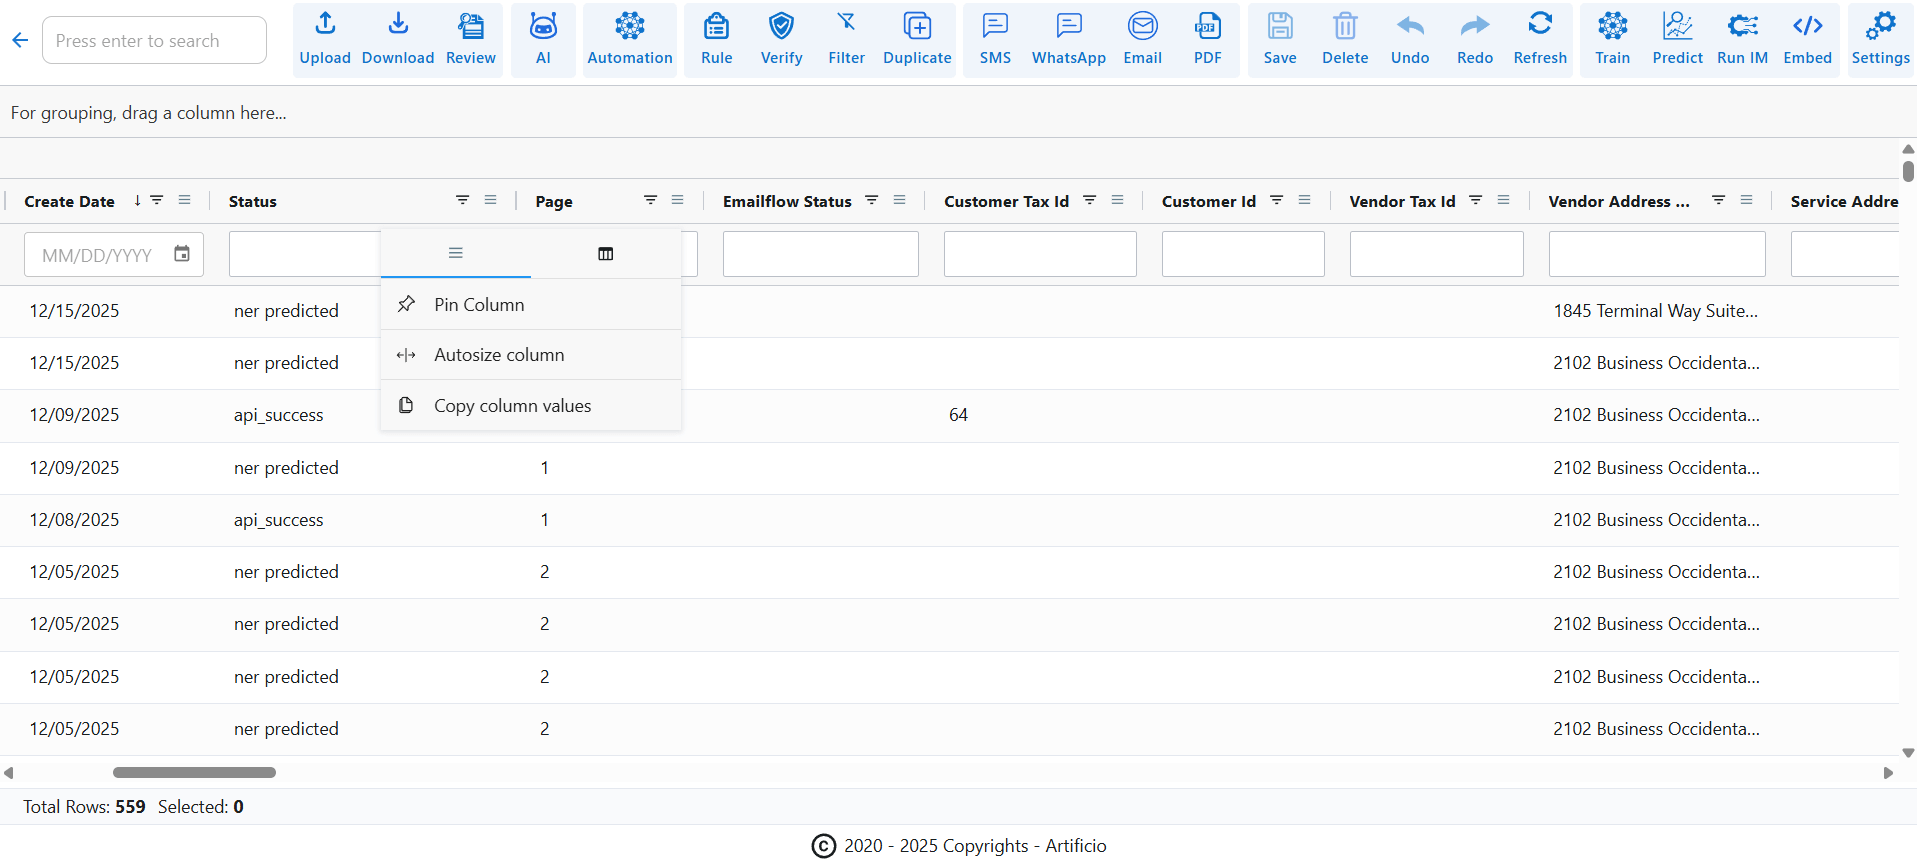
Task: Click the Selected: 0 status text
Action: pos(201,806)
